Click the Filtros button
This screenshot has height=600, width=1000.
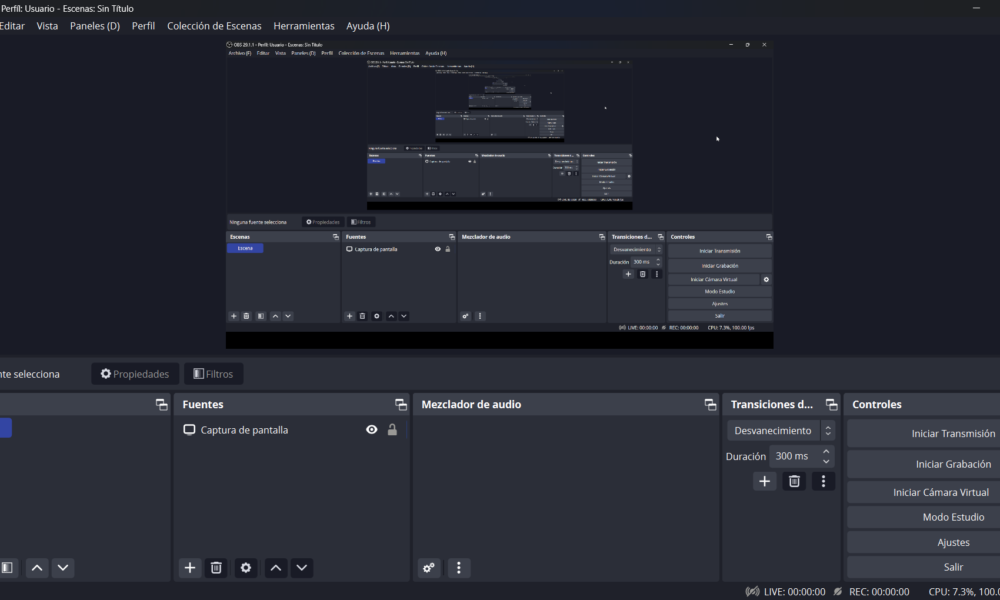click(x=214, y=374)
